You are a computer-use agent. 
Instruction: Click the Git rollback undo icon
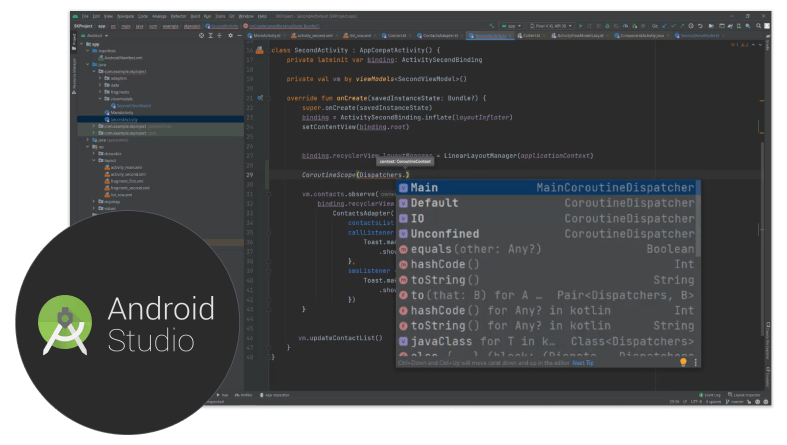click(x=700, y=26)
